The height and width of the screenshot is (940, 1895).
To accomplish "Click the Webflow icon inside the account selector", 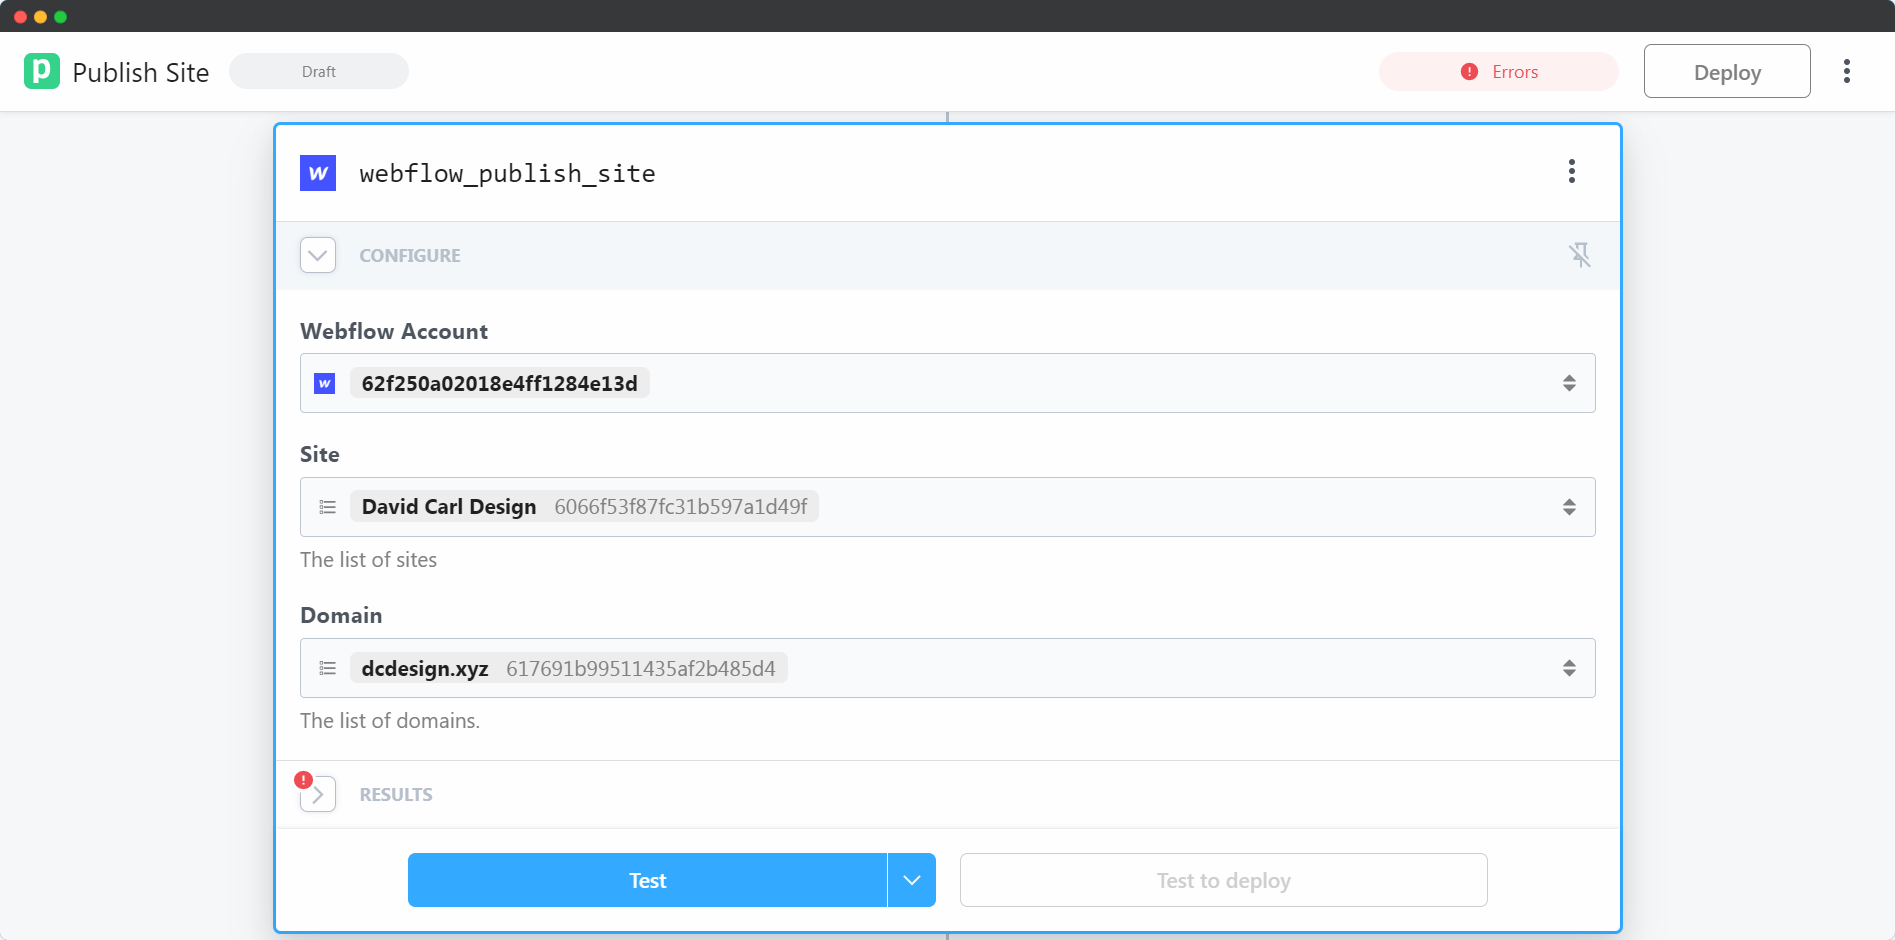I will click(324, 382).
